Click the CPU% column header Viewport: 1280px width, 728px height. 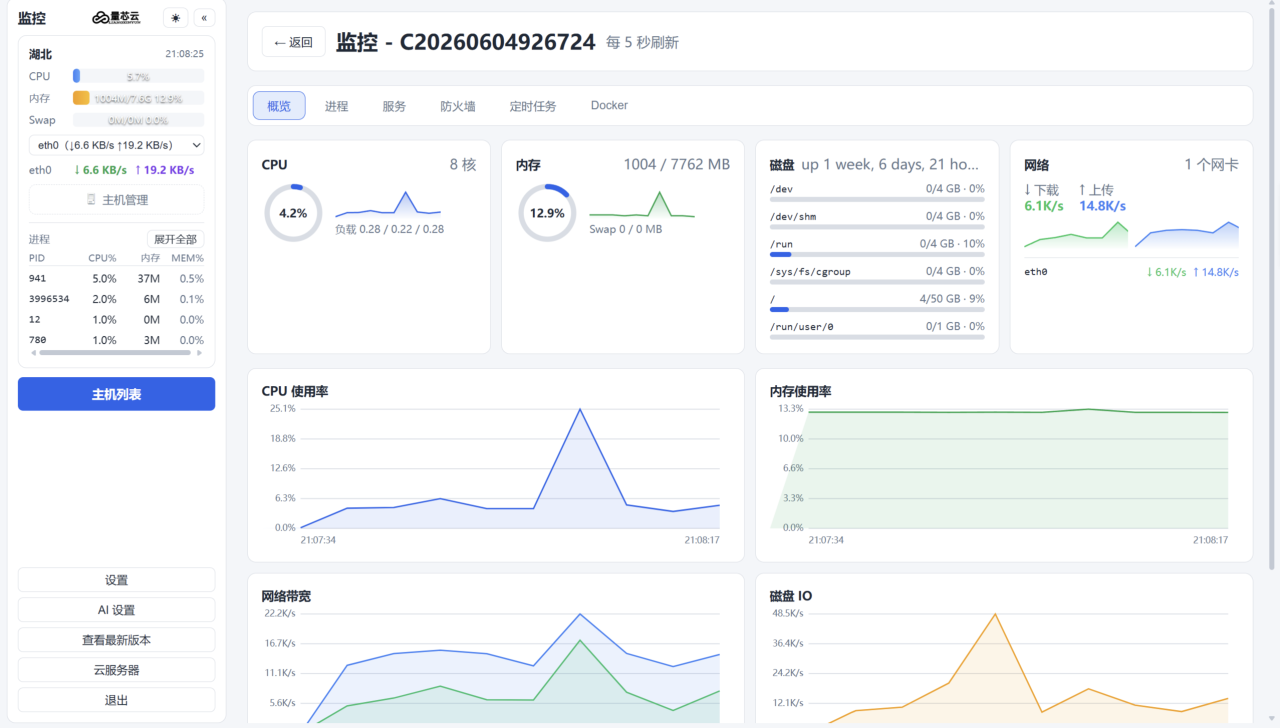[102, 258]
